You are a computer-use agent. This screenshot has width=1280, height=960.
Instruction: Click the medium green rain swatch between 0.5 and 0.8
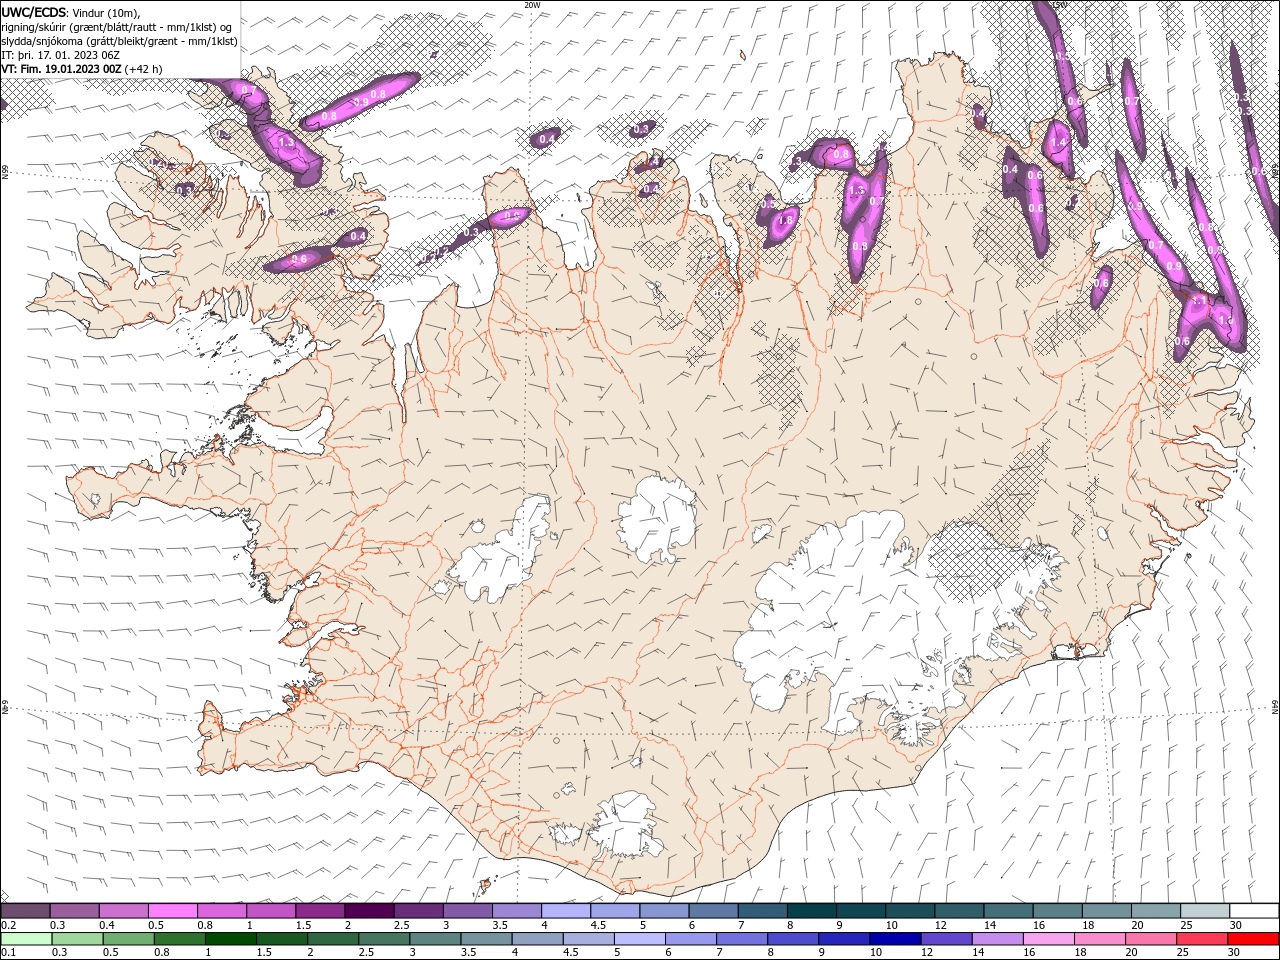coord(128,939)
